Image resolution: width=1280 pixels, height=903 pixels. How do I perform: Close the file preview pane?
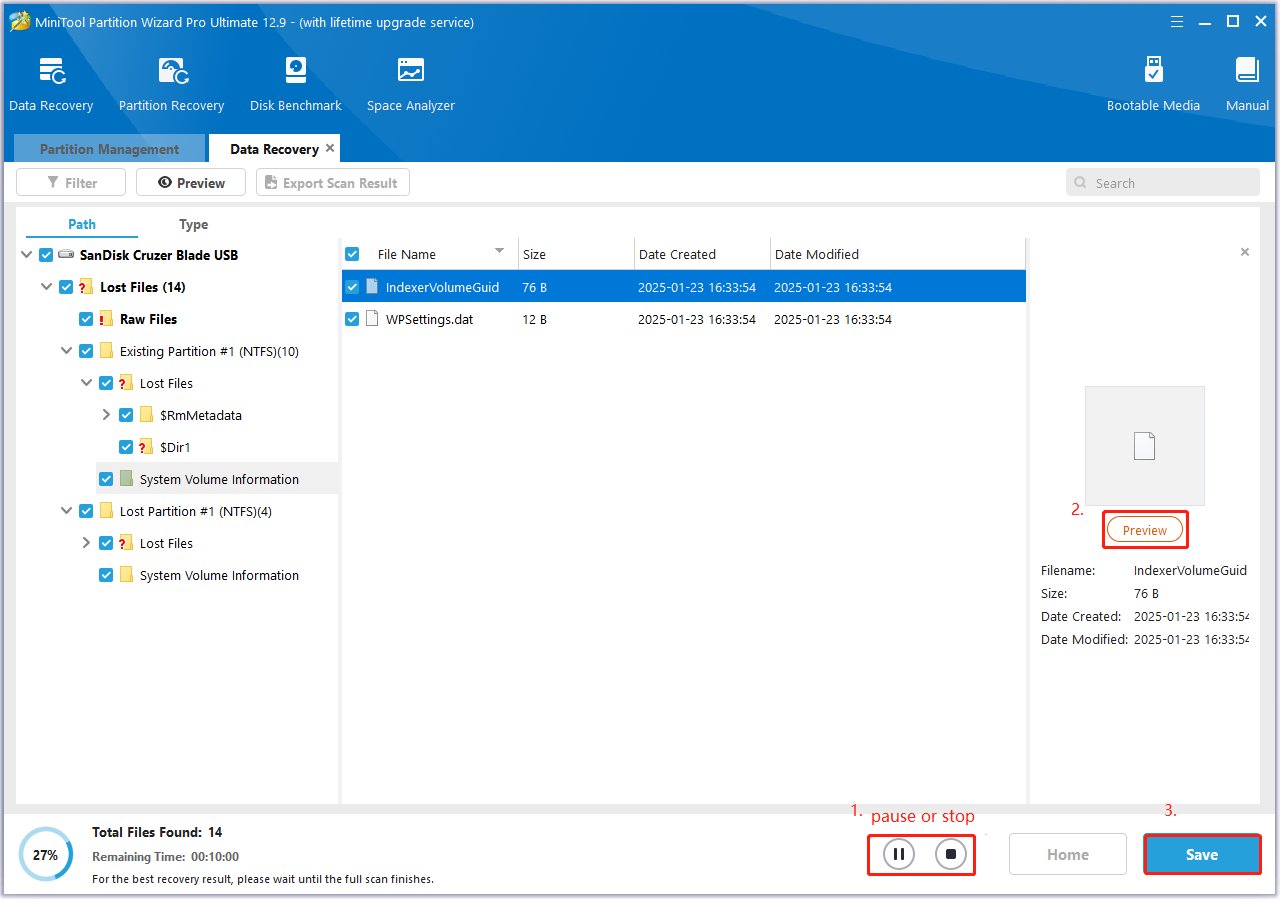(1245, 252)
